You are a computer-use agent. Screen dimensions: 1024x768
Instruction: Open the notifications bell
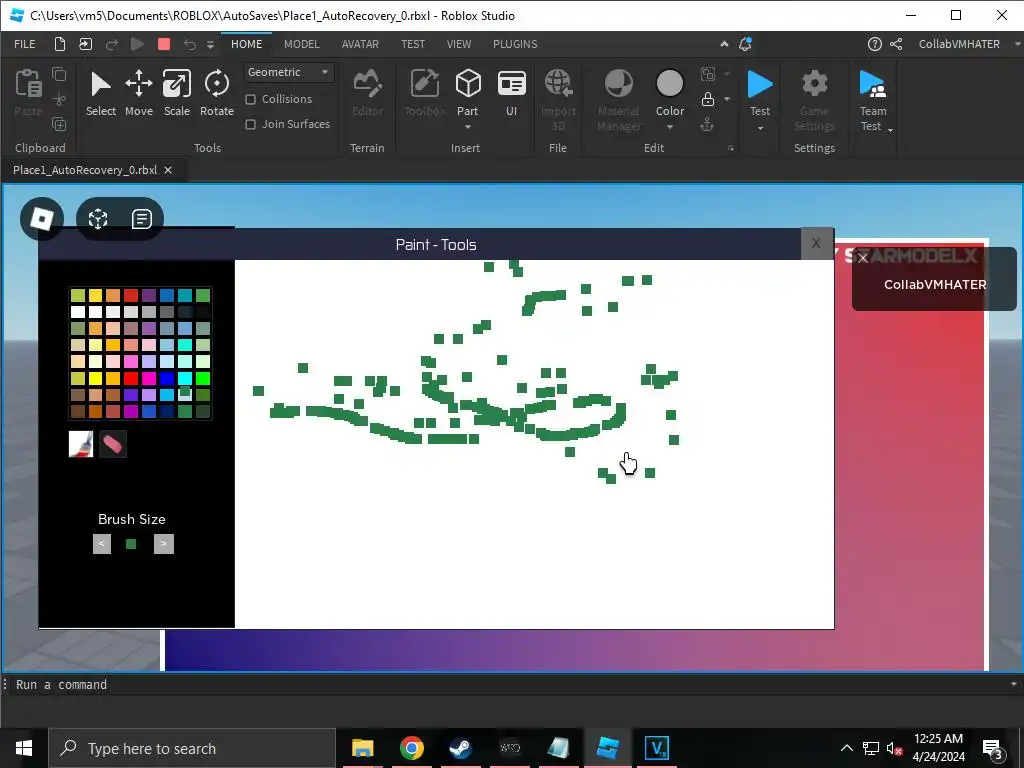[745, 44]
